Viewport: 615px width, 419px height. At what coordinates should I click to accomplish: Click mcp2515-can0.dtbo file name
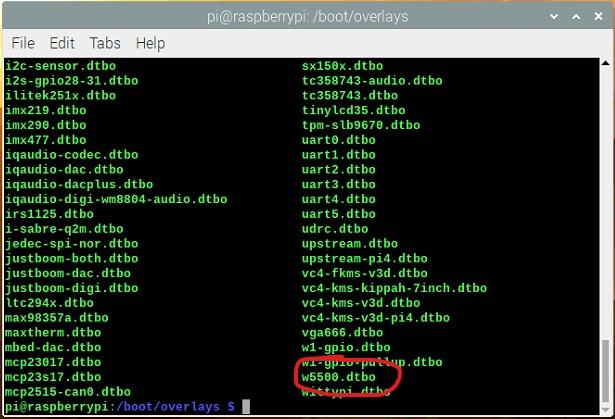[68, 392]
